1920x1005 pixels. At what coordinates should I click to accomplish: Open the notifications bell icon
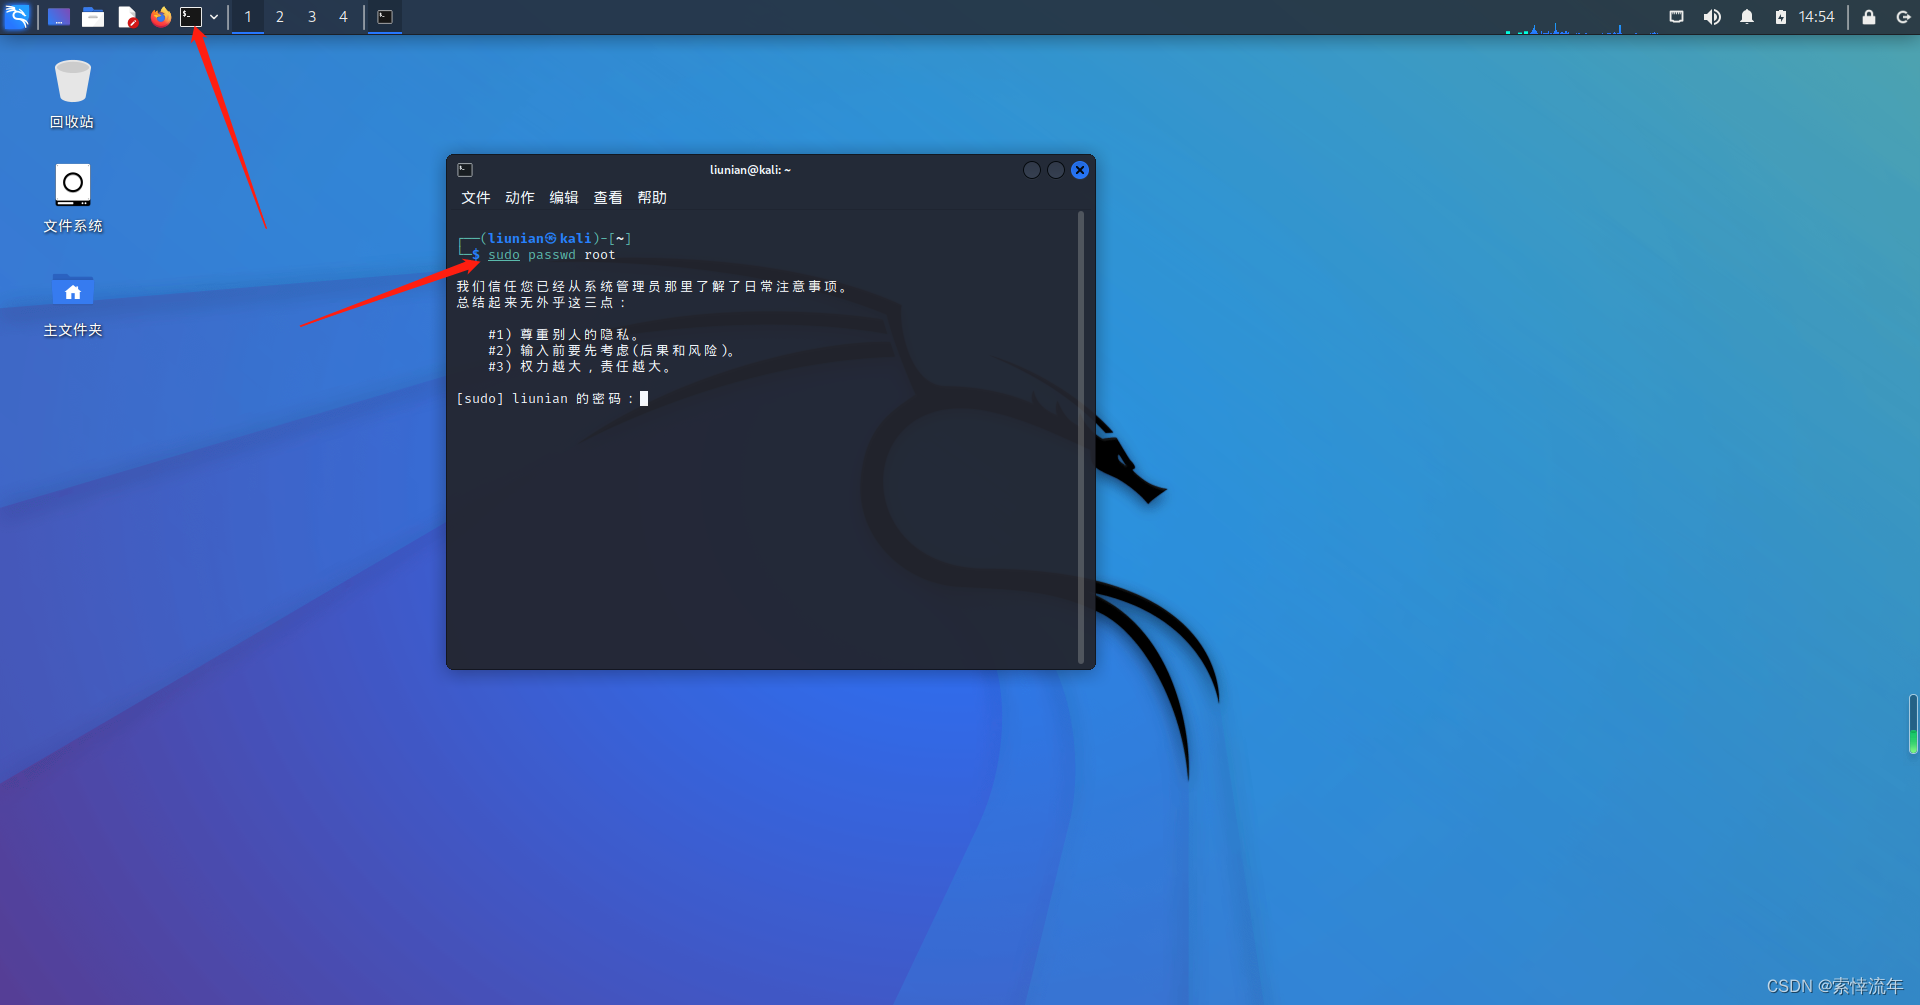(x=1747, y=17)
